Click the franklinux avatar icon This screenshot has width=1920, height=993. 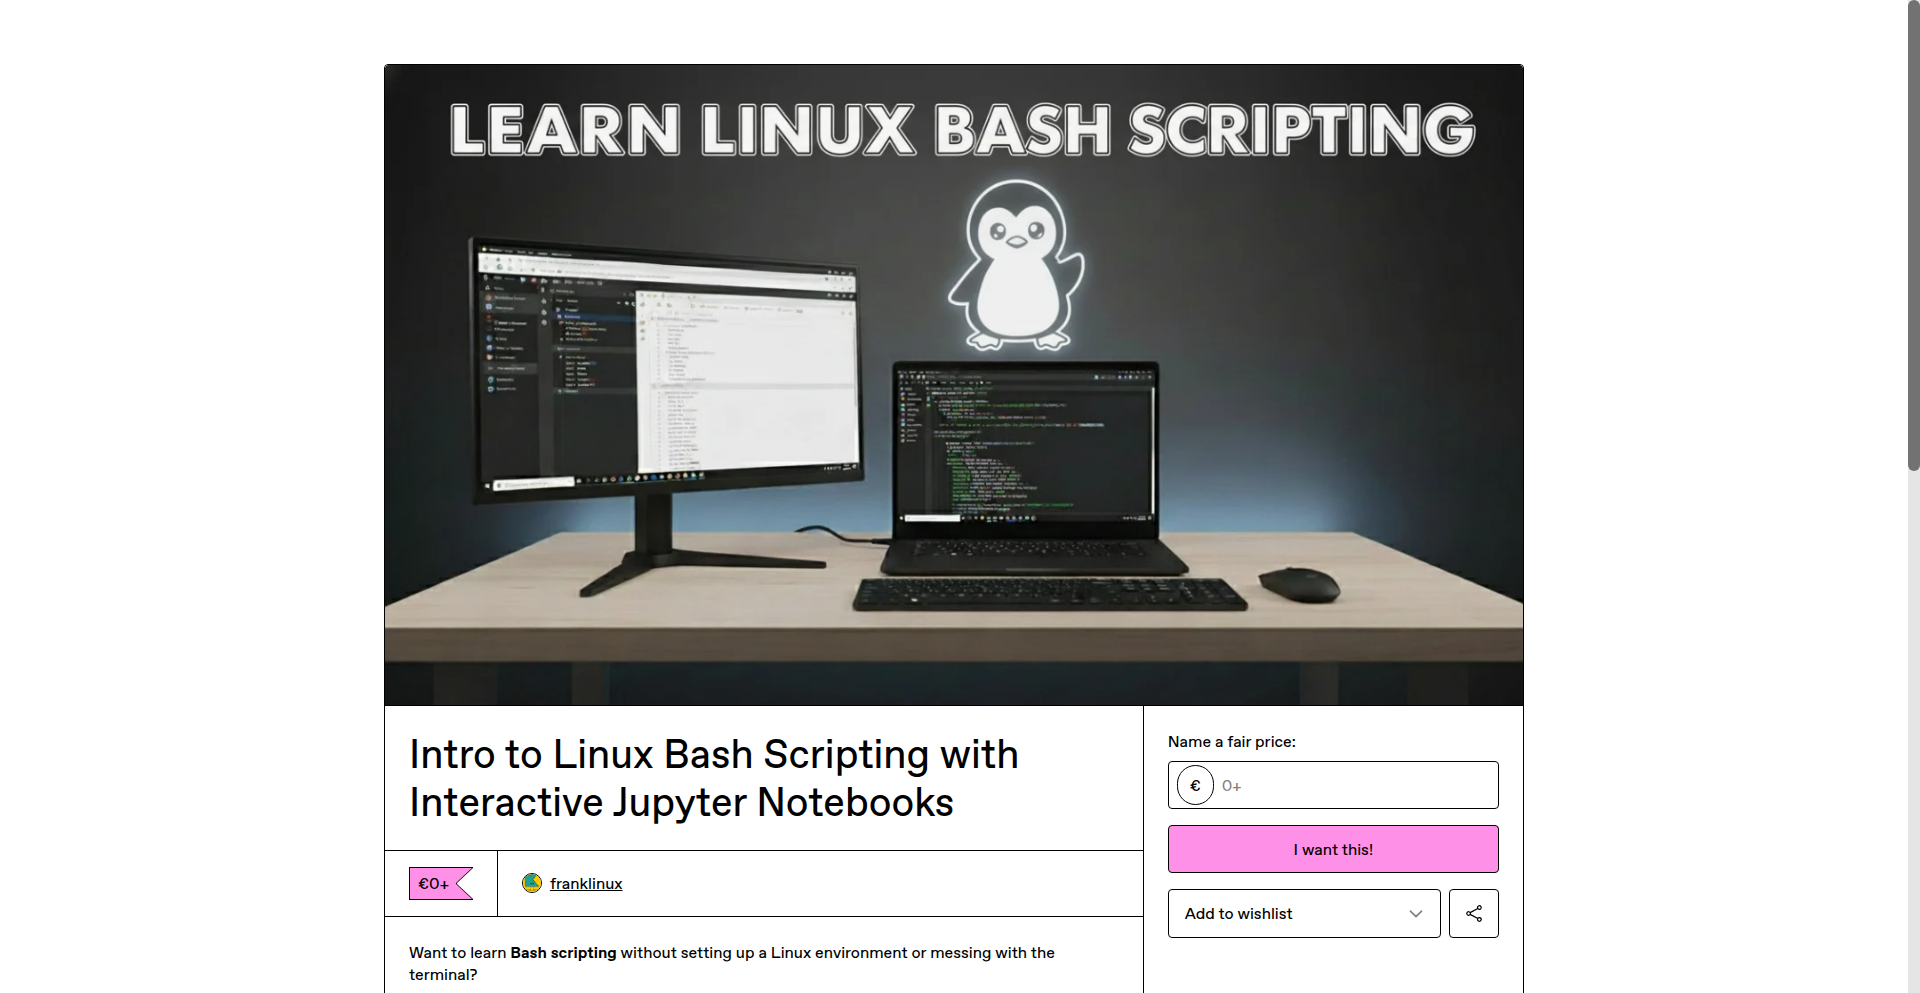[x=532, y=883]
